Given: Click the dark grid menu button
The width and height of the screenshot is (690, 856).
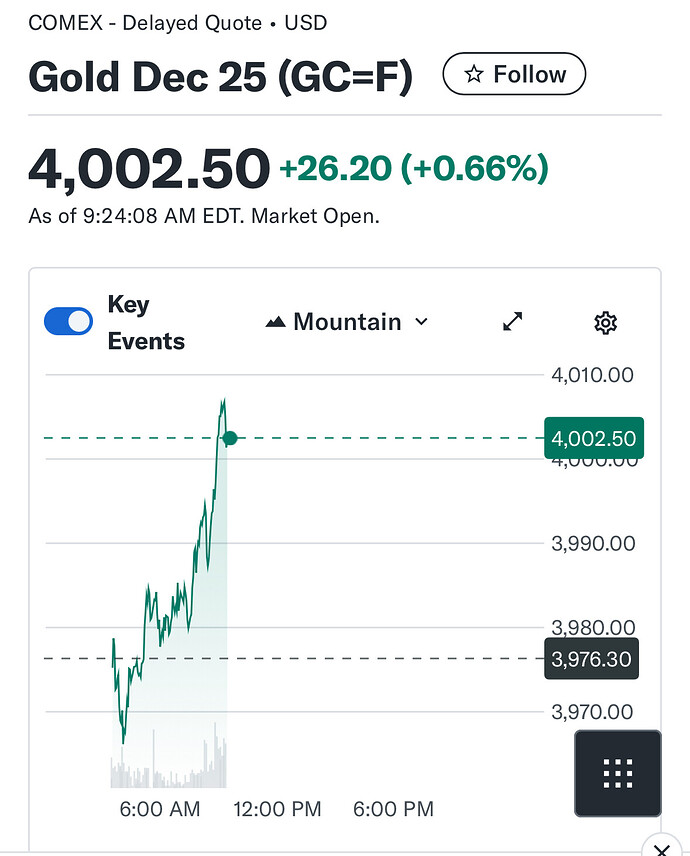Looking at the screenshot, I should [617, 773].
